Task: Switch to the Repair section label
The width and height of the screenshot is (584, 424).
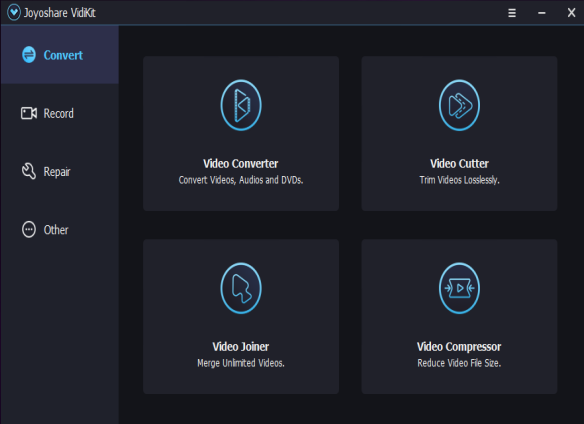Action: point(57,172)
